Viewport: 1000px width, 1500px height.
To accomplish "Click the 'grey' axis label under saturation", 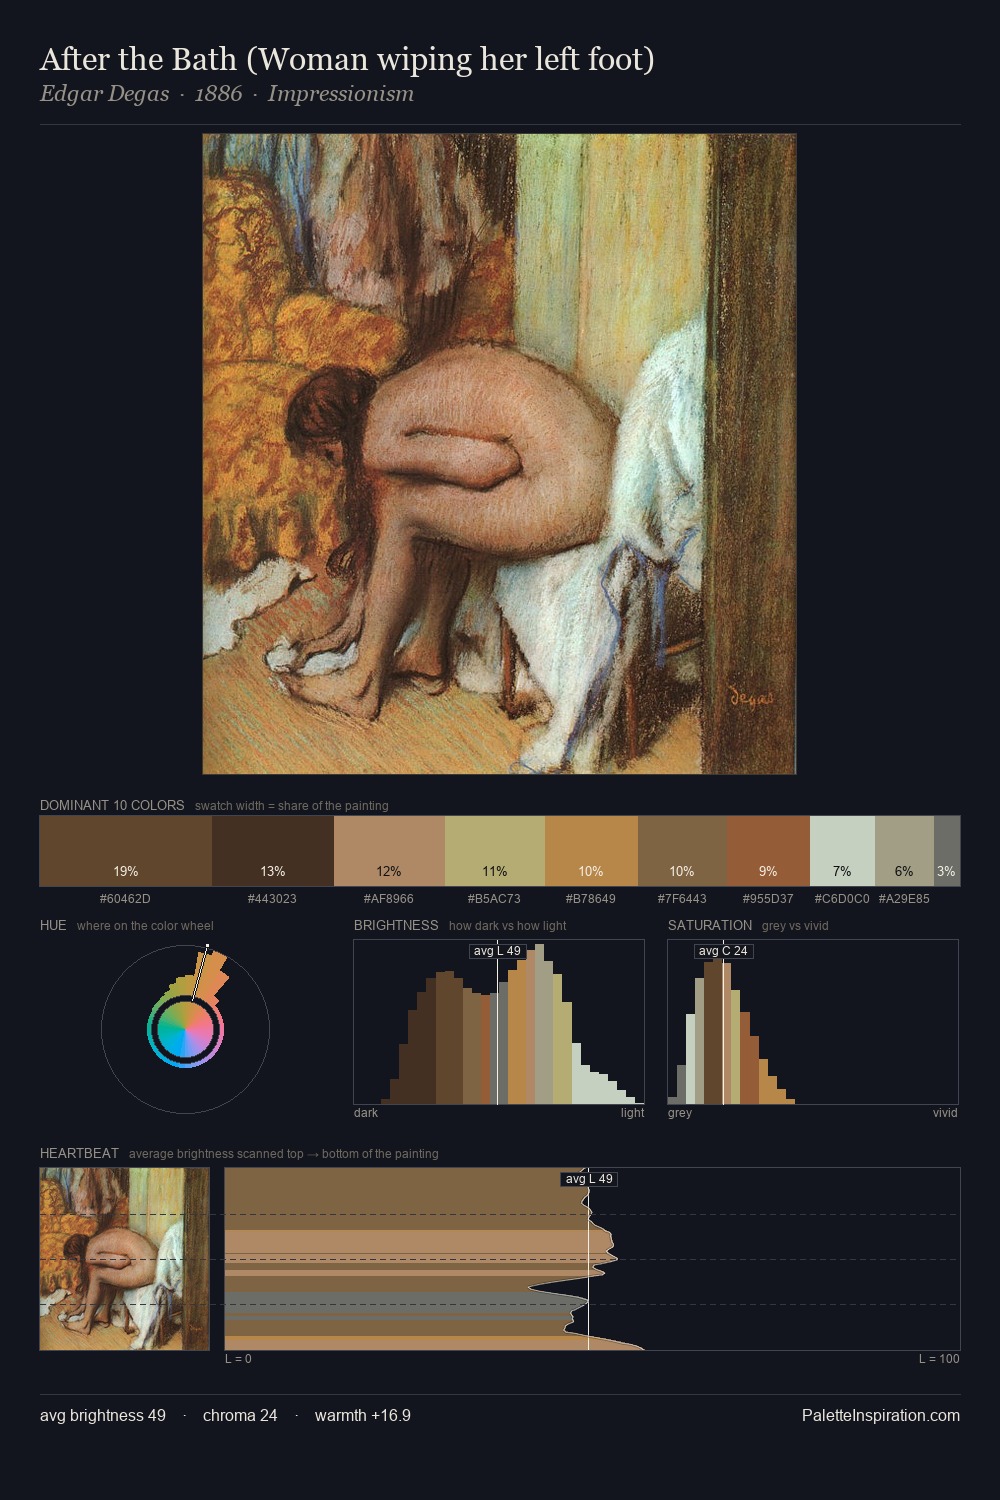I will click(680, 1113).
